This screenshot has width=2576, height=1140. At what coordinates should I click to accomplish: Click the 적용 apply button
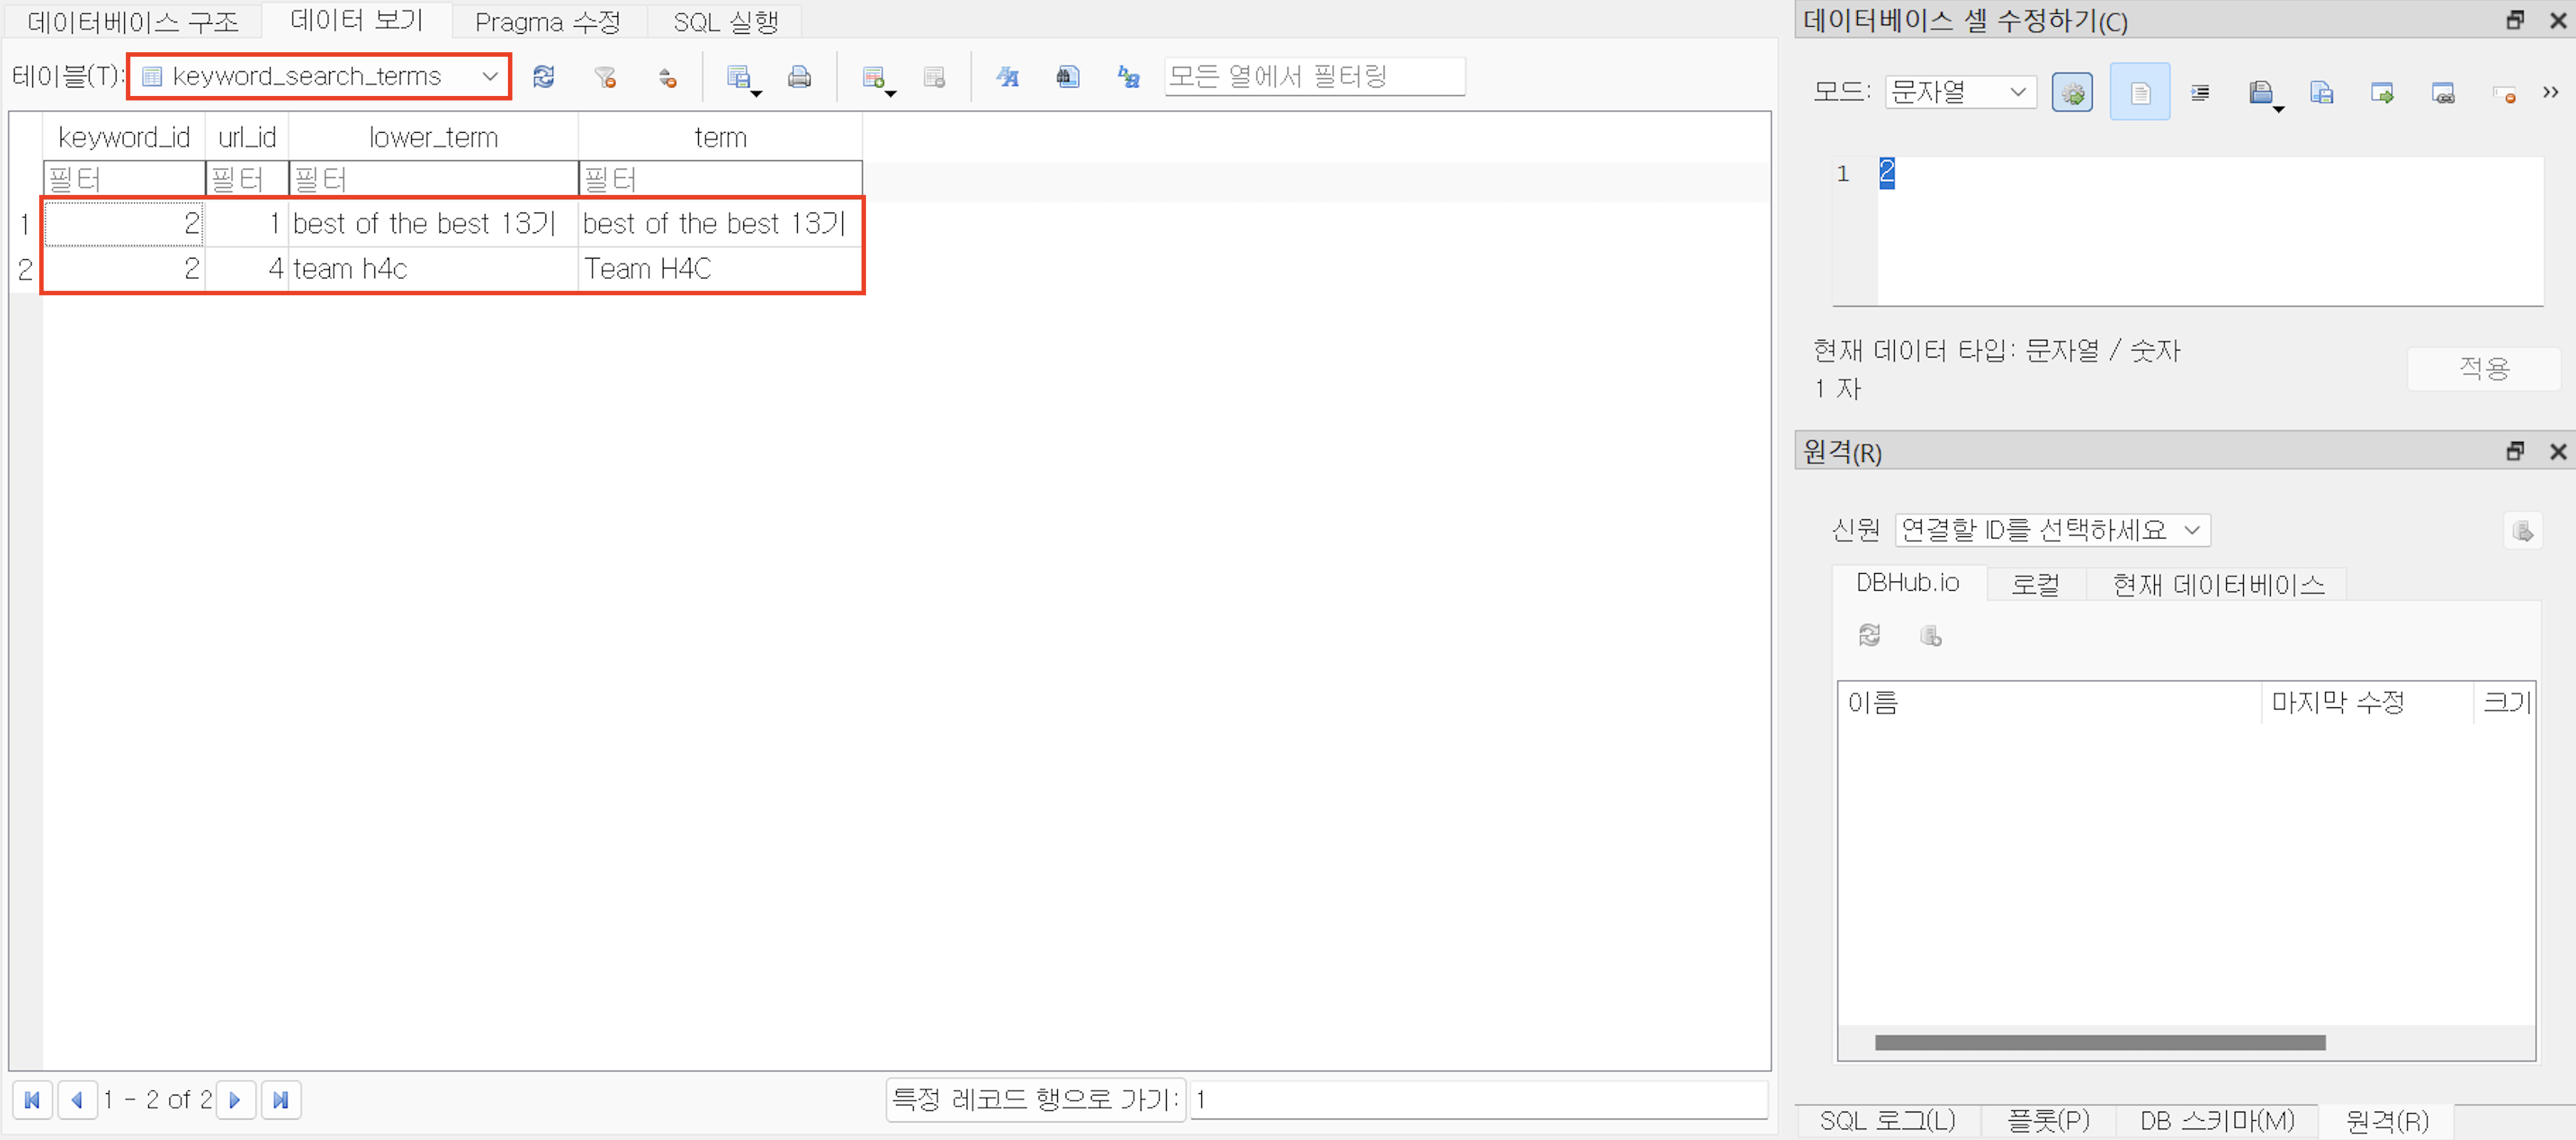pyautogui.click(x=2483, y=368)
